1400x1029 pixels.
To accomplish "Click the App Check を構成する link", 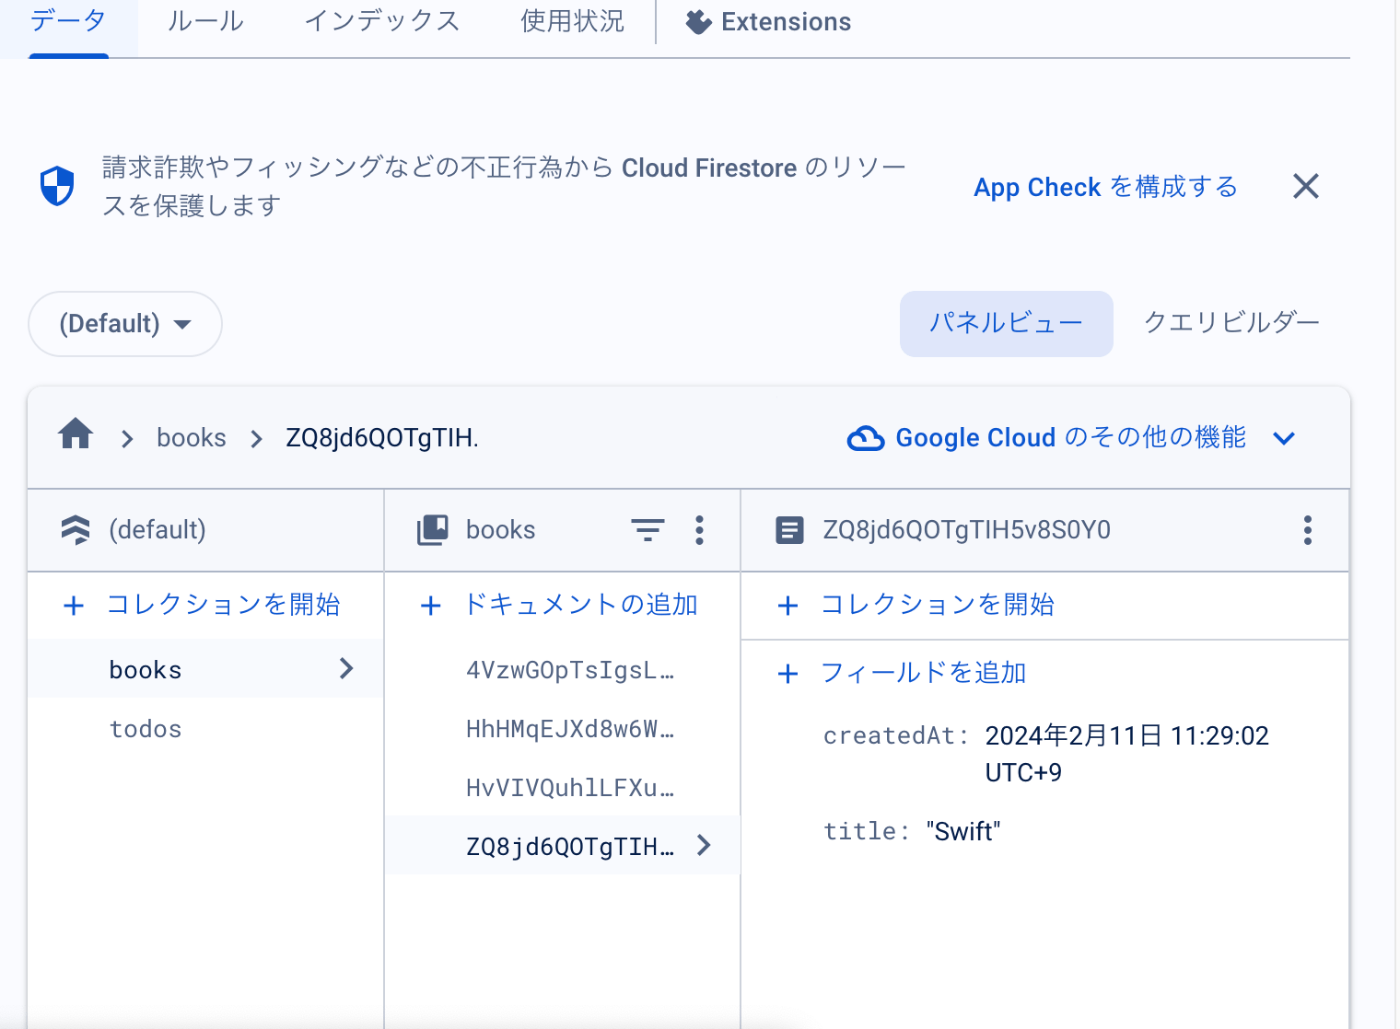I will (x=1105, y=187).
